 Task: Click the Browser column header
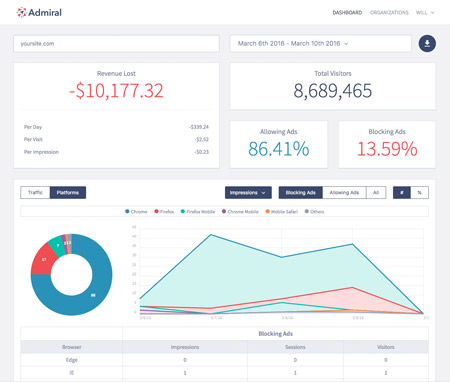71,347
